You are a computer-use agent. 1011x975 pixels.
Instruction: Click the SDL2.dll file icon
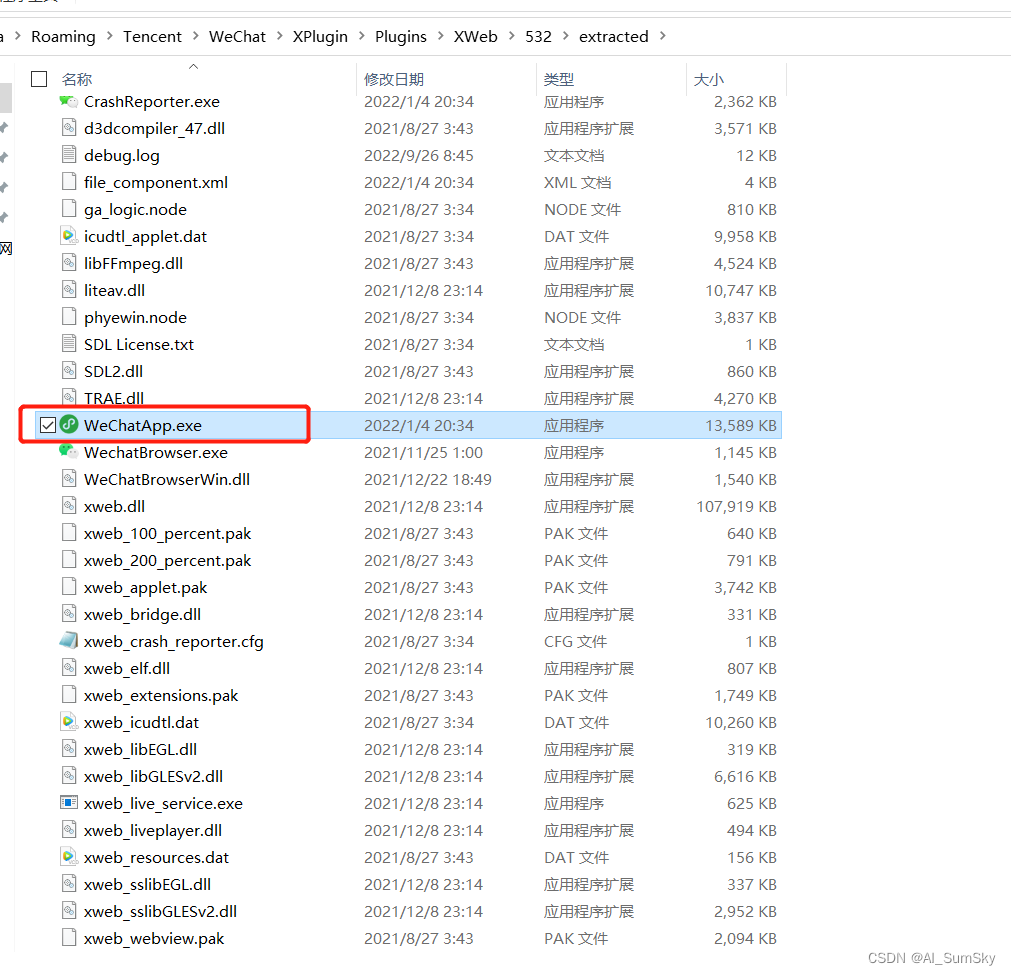pyautogui.click(x=68, y=371)
